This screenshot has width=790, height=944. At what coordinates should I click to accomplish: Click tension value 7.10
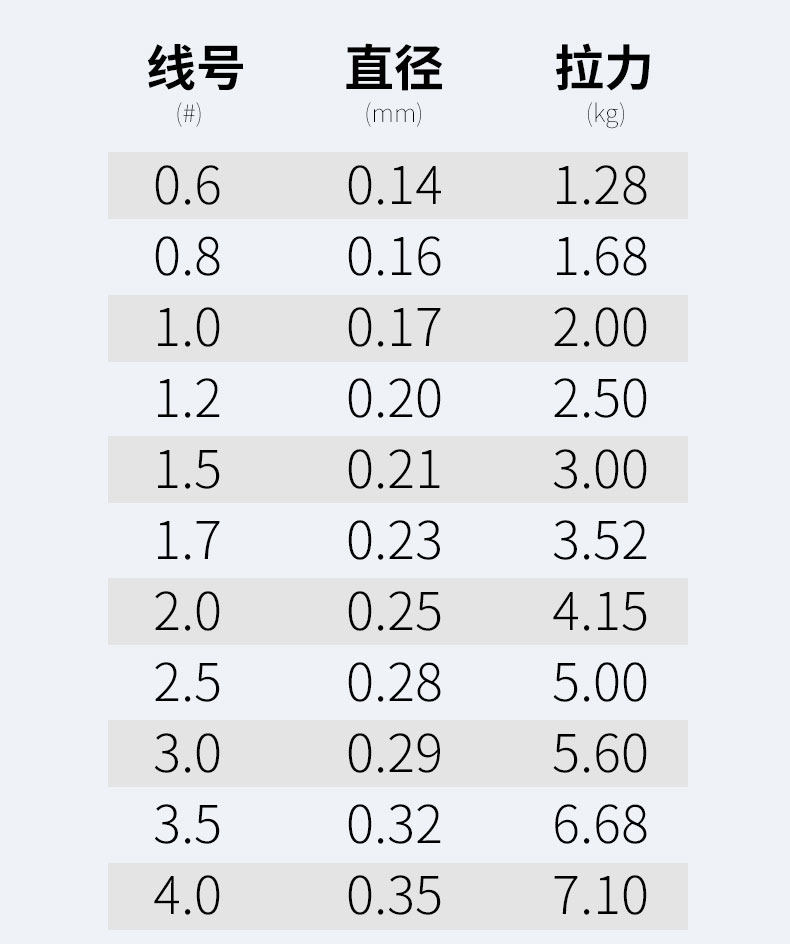(x=600, y=896)
